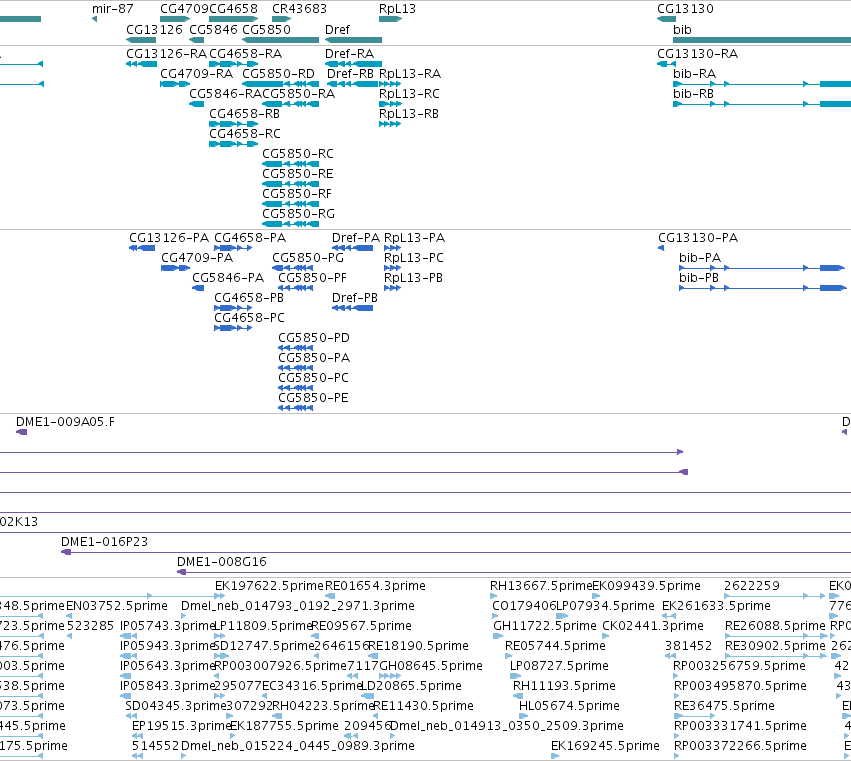Click the CG4658-PB protein label
The width and height of the screenshot is (851, 761).
click(x=249, y=298)
